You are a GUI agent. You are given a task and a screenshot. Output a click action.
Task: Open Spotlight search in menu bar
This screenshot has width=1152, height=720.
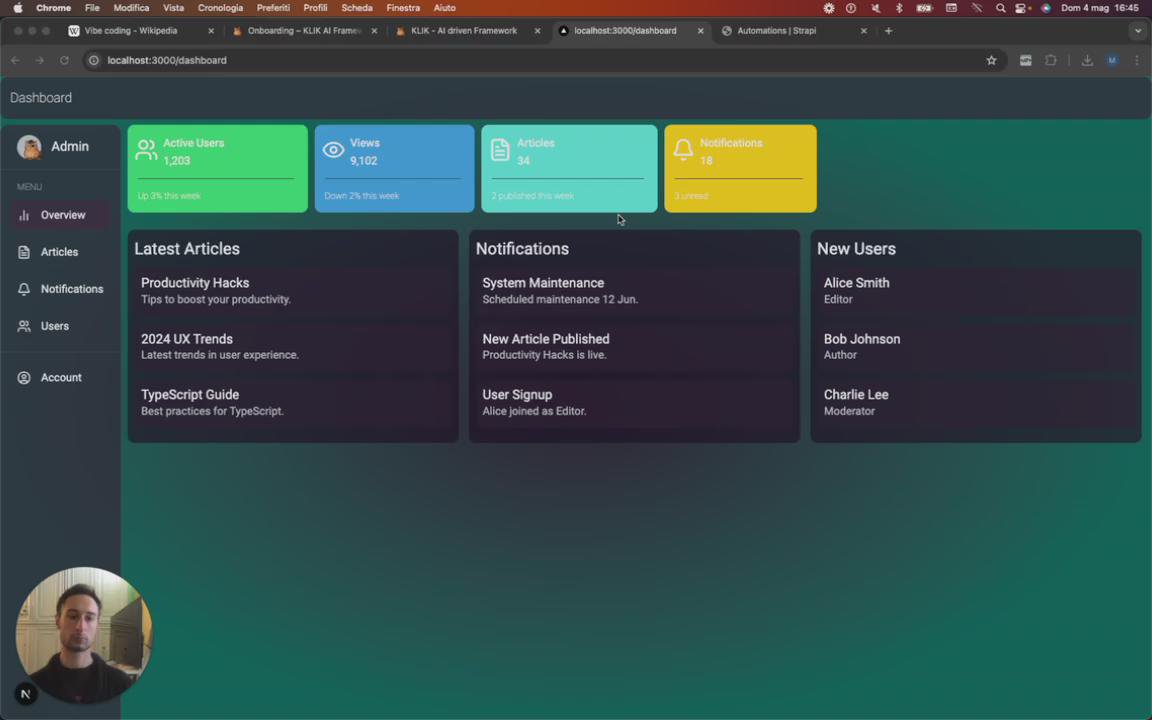(x=1000, y=8)
